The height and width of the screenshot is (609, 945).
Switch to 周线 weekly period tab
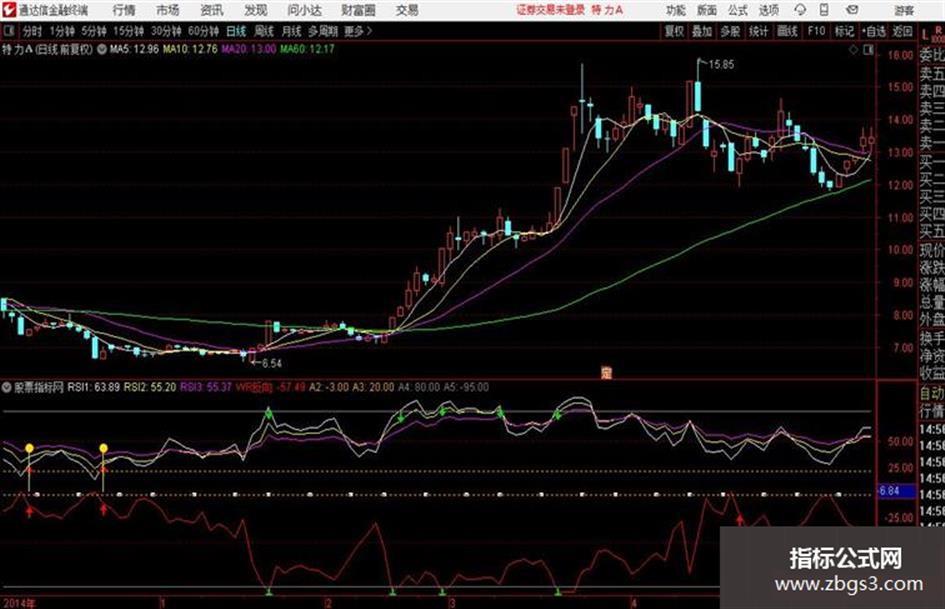click(x=264, y=31)
